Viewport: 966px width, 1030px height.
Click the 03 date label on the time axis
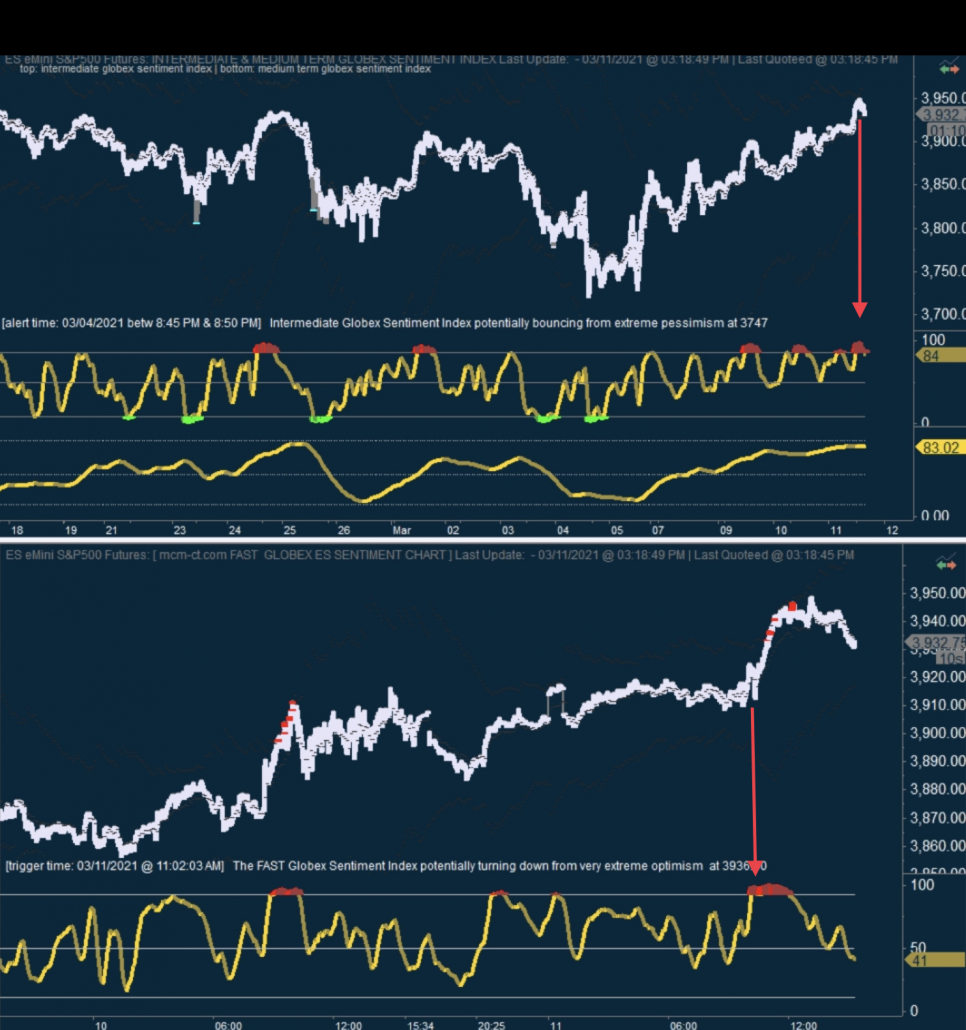pos(507,530)
